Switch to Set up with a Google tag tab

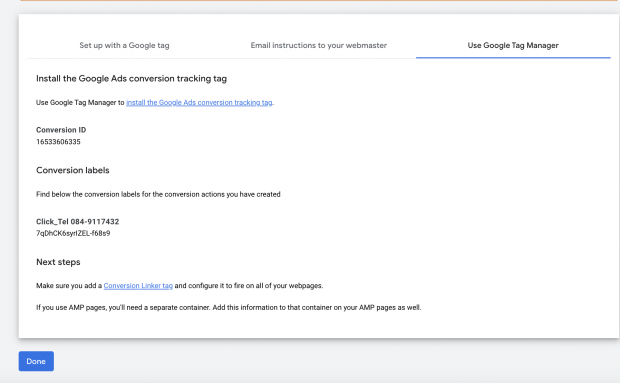pos(124,45)
